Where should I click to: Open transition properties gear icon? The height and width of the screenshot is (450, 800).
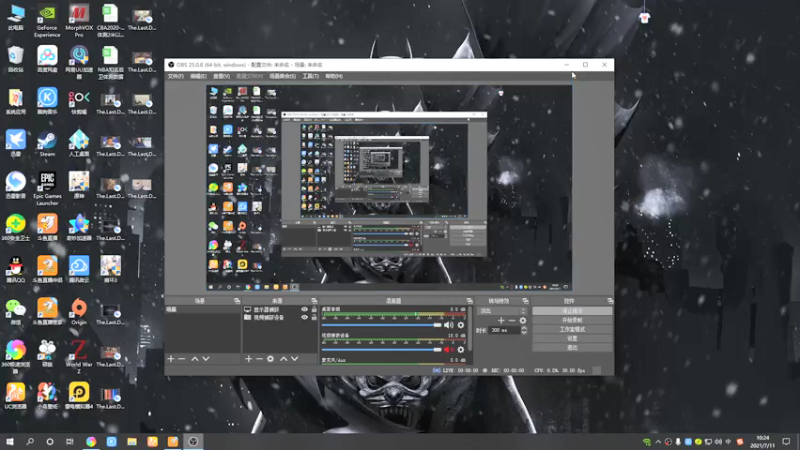click(522, 320)
